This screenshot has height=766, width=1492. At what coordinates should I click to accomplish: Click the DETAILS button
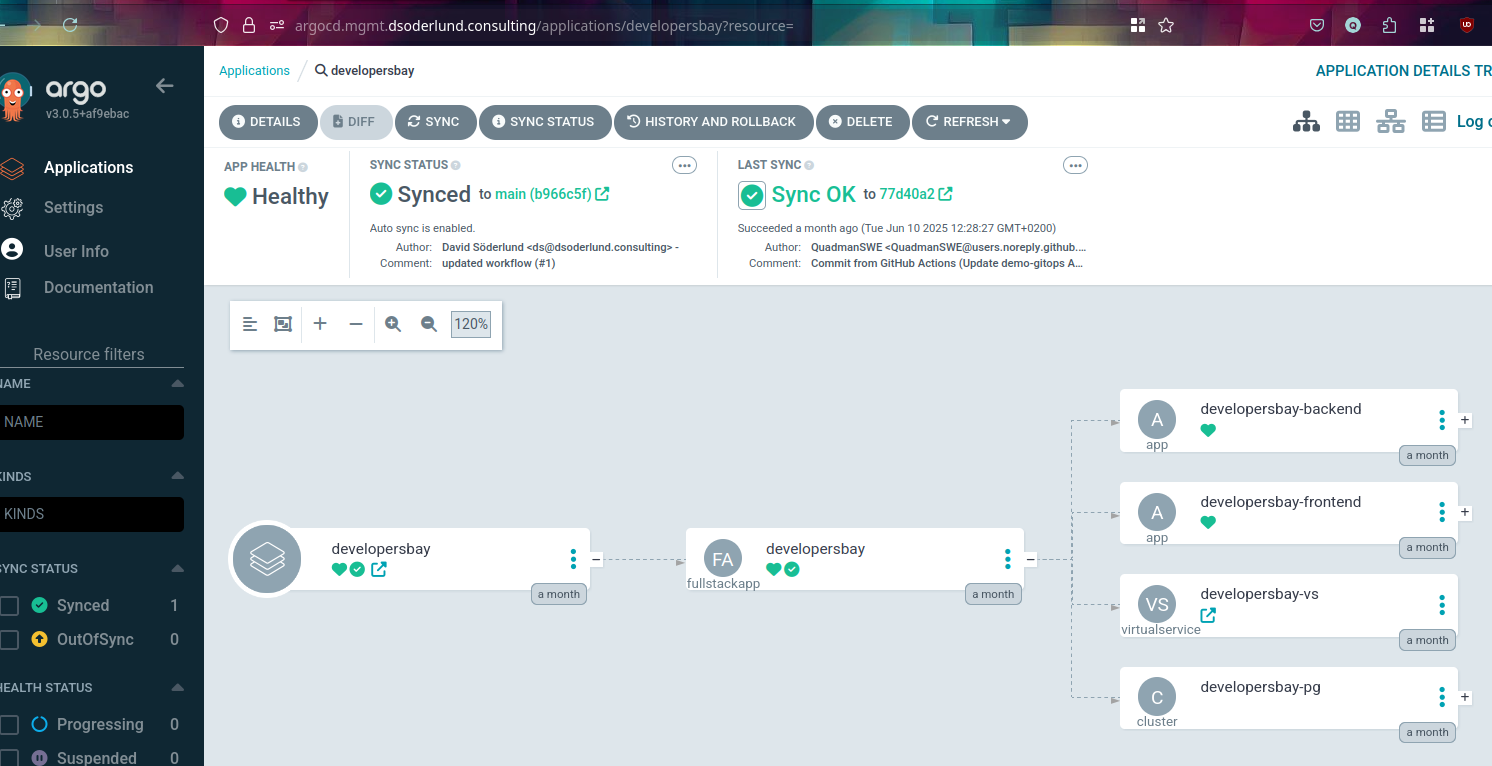point(267,122)
